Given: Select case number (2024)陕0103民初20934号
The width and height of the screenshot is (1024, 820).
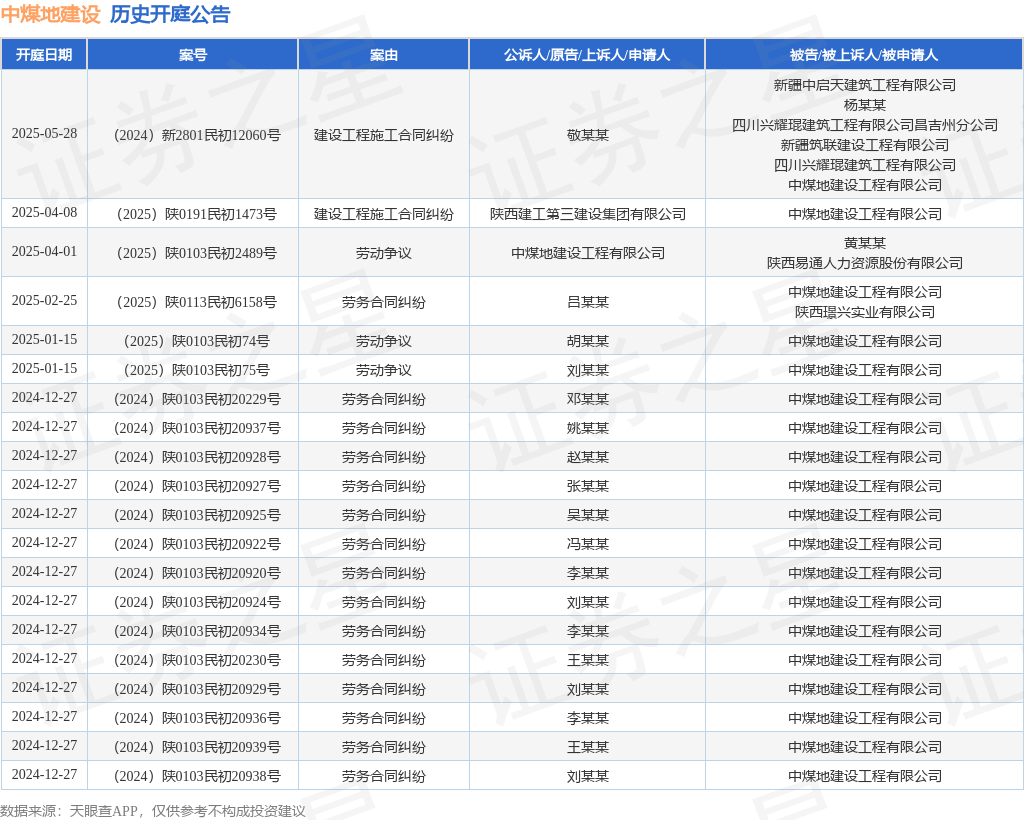Looking at the screenshot, I should [197, 631].
